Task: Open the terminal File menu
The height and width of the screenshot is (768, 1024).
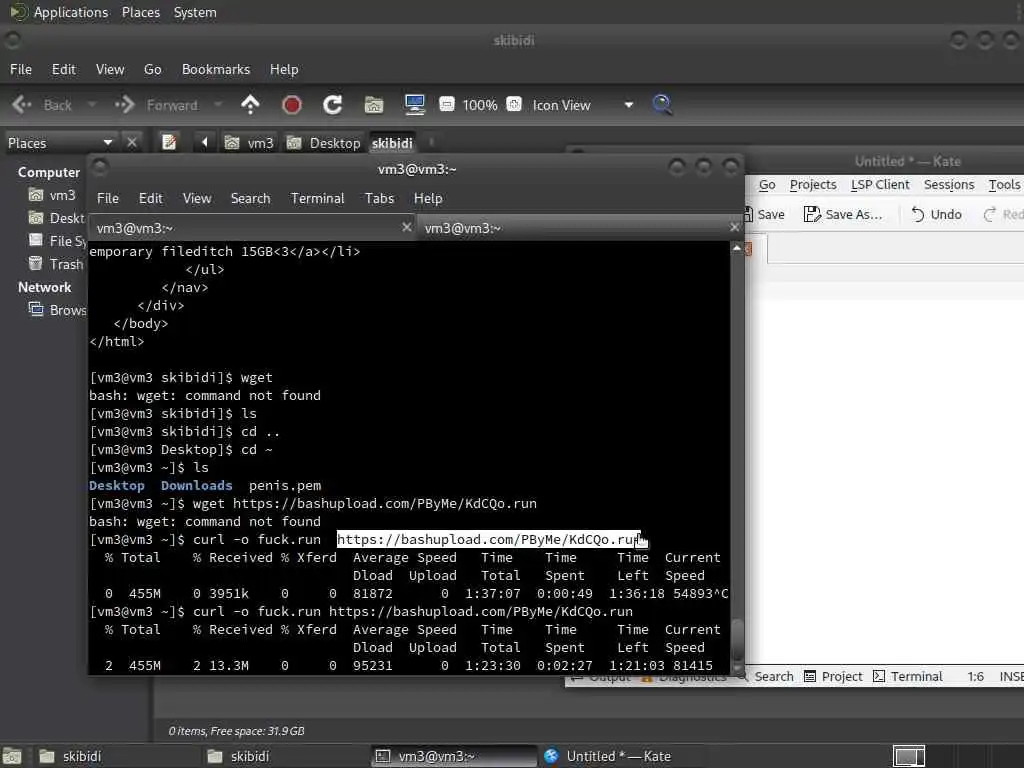Action: [108, 198]
